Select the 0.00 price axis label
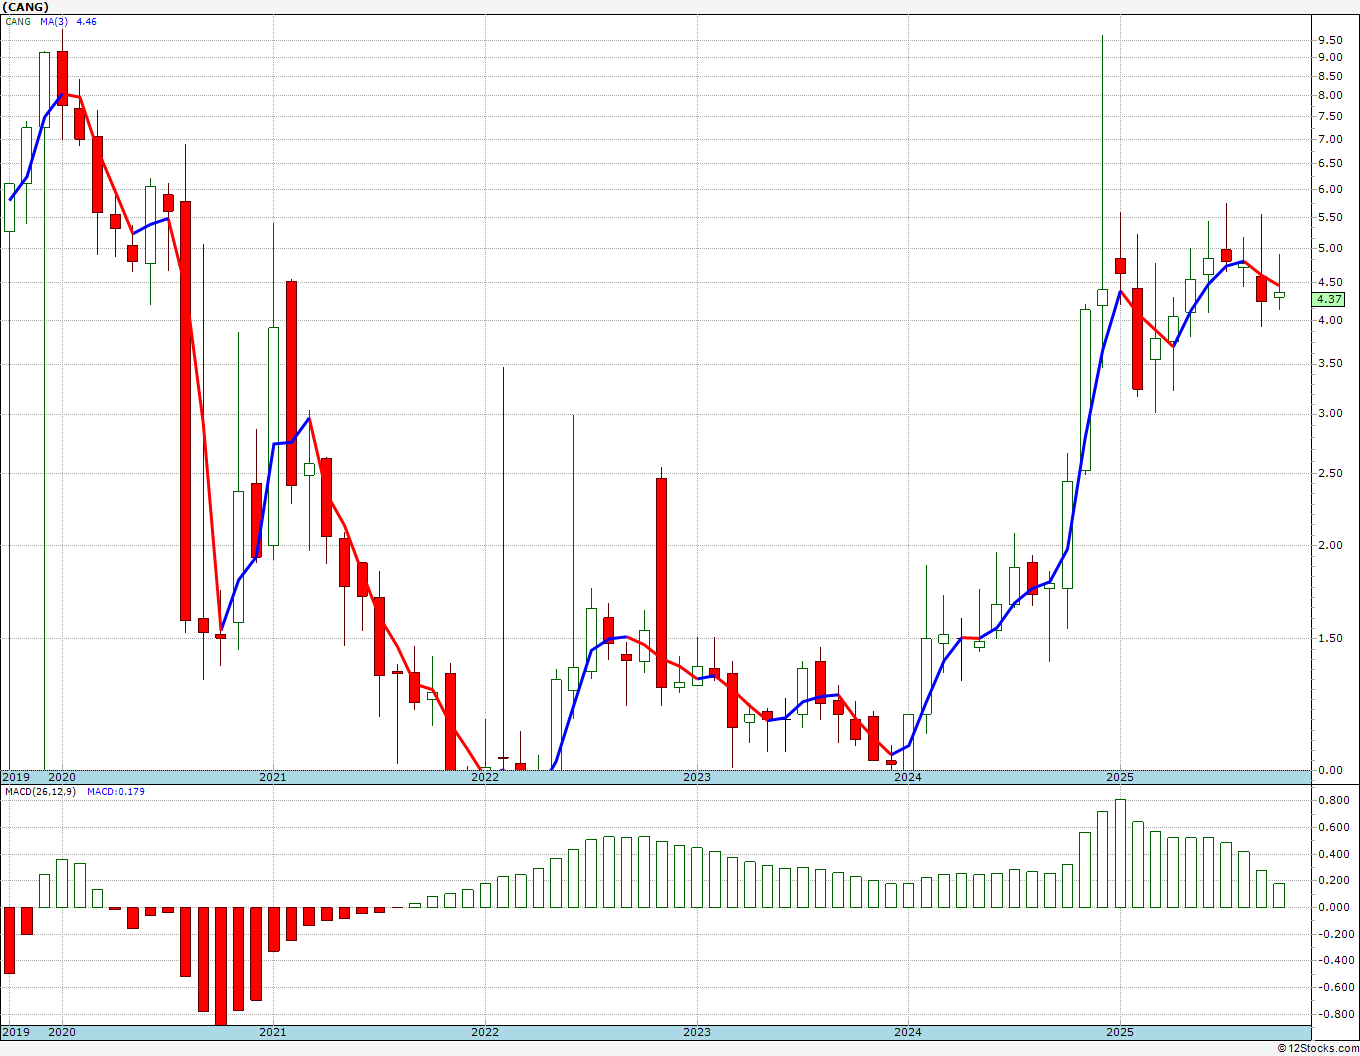 (x=1329, y=770)
